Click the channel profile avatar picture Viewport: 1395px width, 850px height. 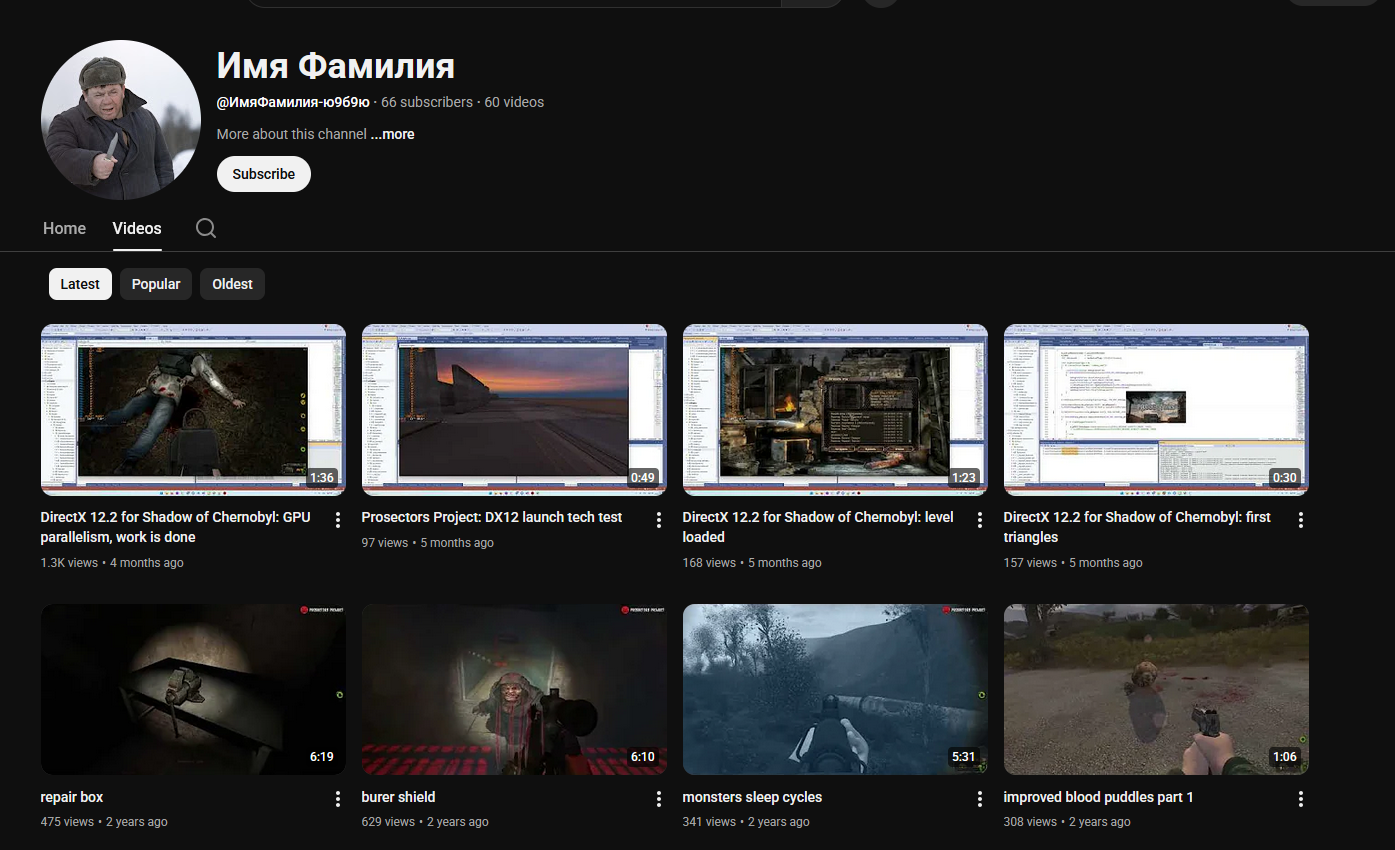click(x=121, y=120)
